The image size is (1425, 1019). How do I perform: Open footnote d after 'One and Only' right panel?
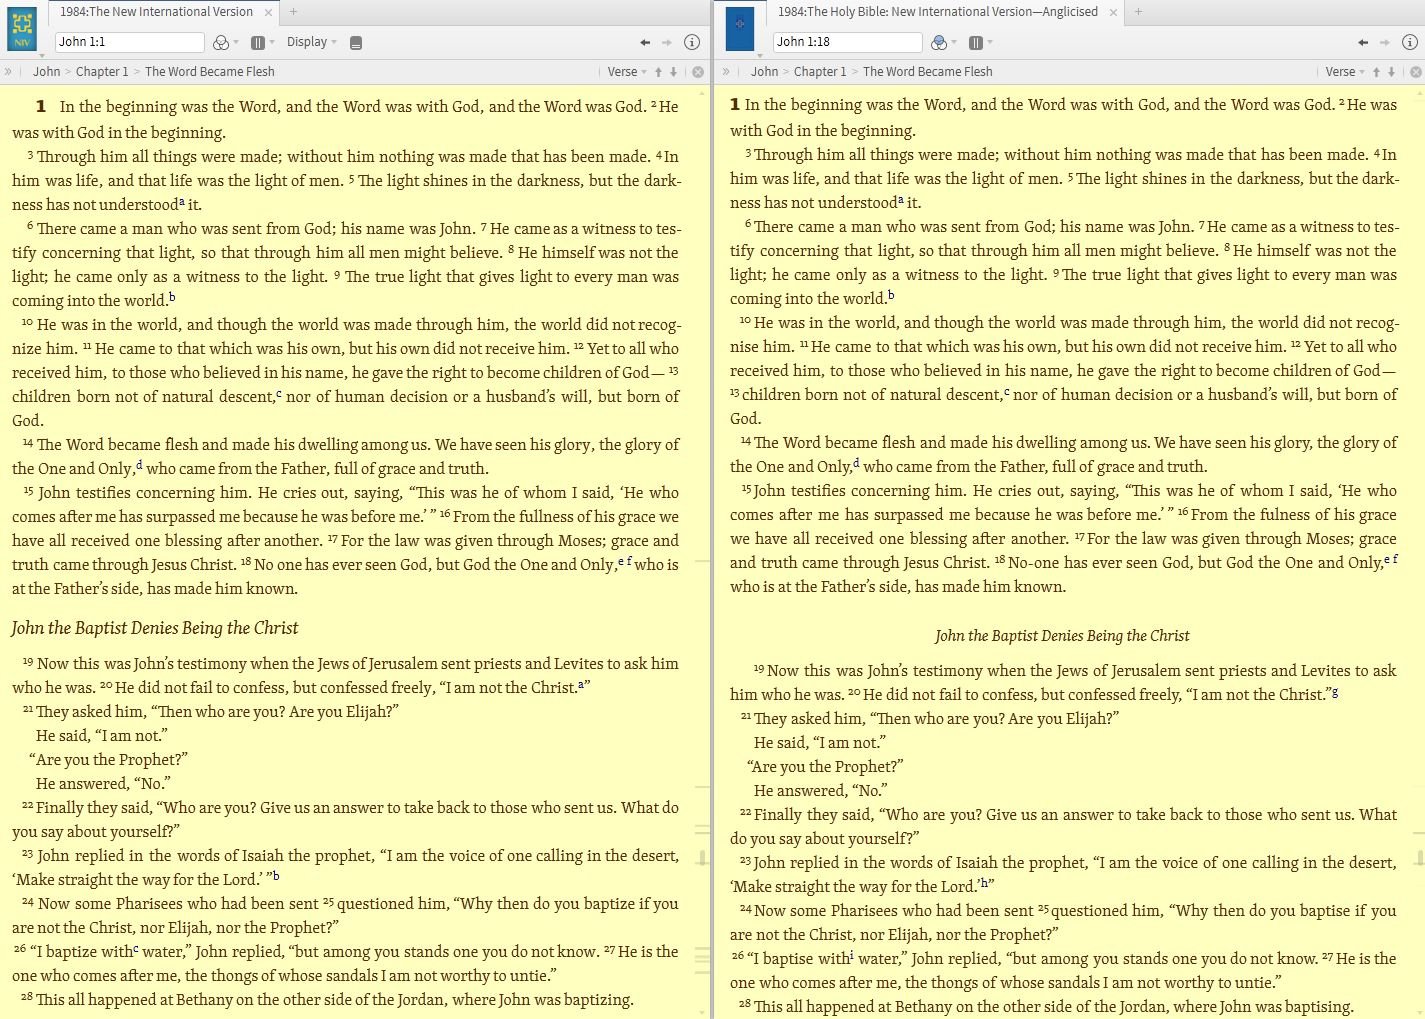click(857, 463)
